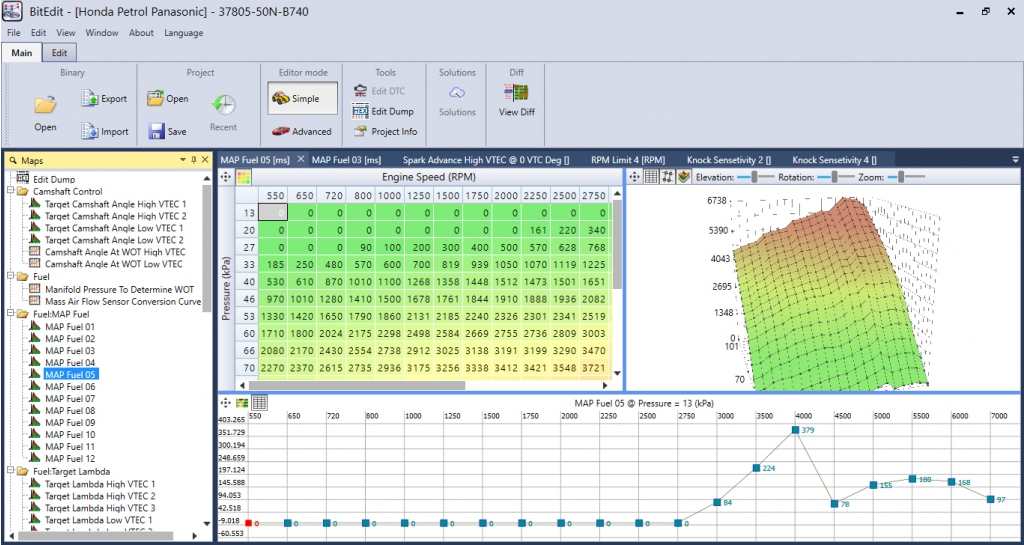Viewport: 1024px width, 545px height.
Task: Close the MAP Fuel 05 [ms] tab
Action: click(x=301, y=159)
